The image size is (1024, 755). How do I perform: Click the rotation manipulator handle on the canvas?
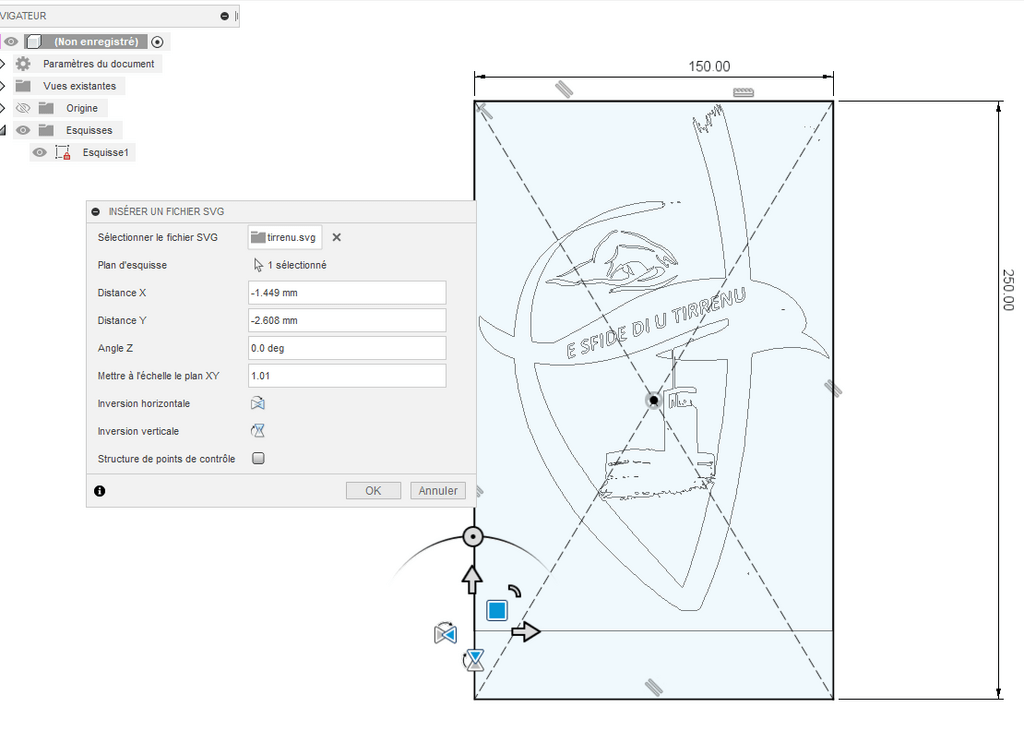[x=473, y=537]
